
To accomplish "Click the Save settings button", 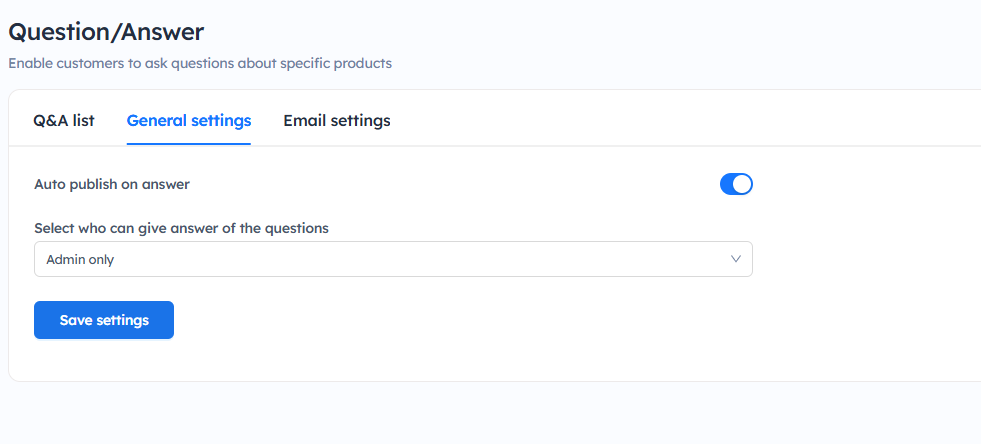I will pos(104,320).
